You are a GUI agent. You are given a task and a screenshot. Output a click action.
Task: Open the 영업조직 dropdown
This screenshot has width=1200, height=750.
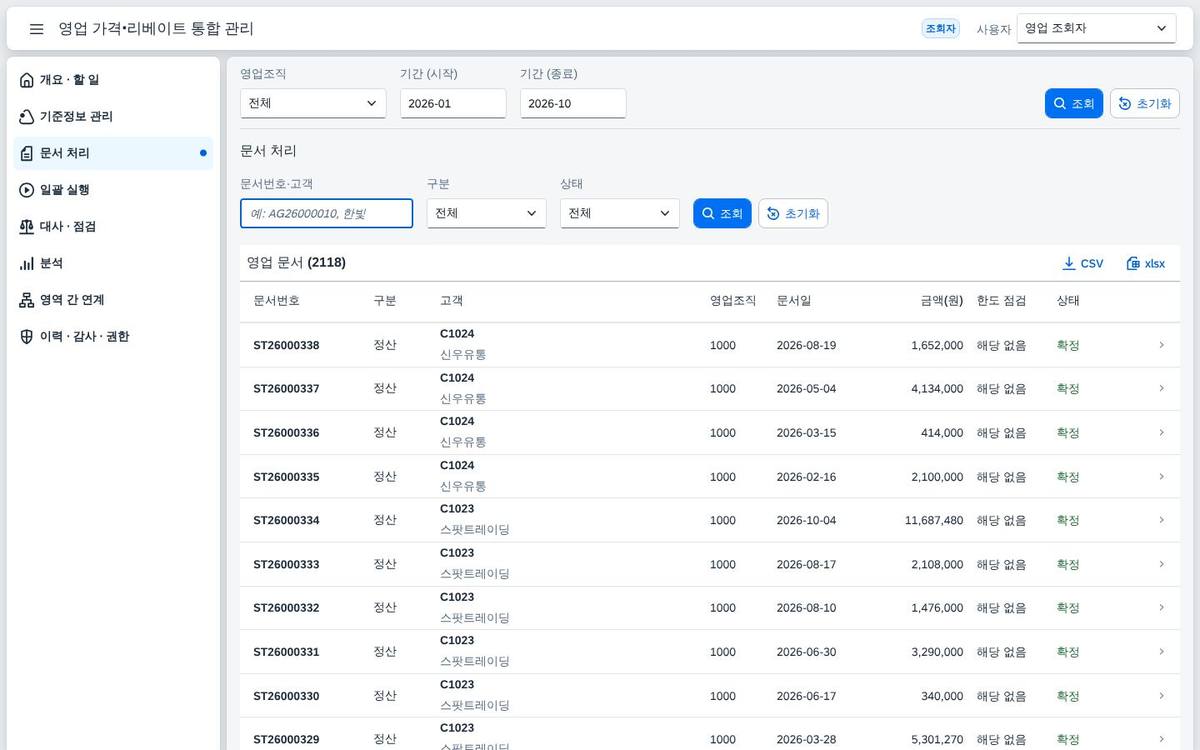313,103
